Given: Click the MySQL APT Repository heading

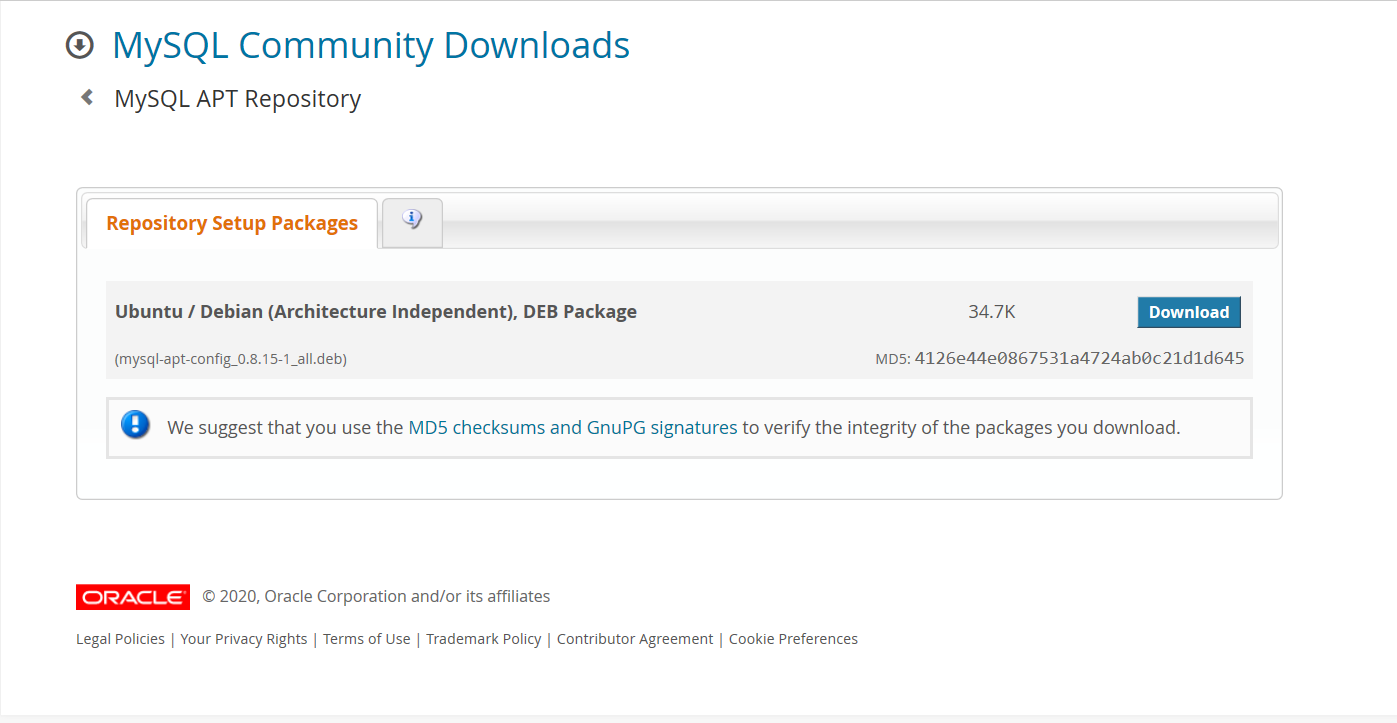Looking at the screenshot, I should [238, 99].
